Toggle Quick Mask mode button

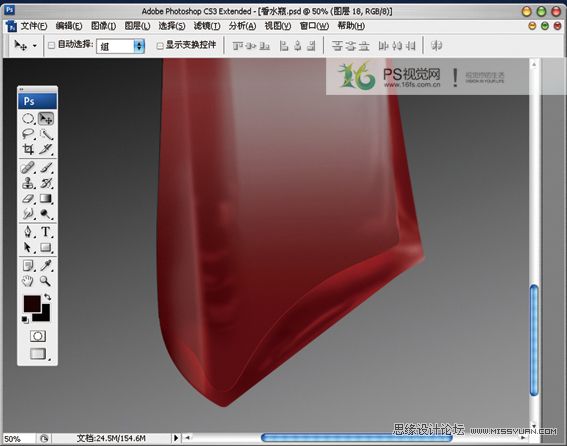[x=38, y=336]
